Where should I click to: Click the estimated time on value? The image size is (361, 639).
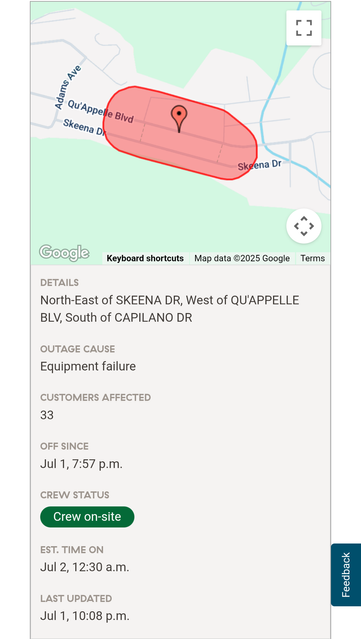(x=84, y=567)
